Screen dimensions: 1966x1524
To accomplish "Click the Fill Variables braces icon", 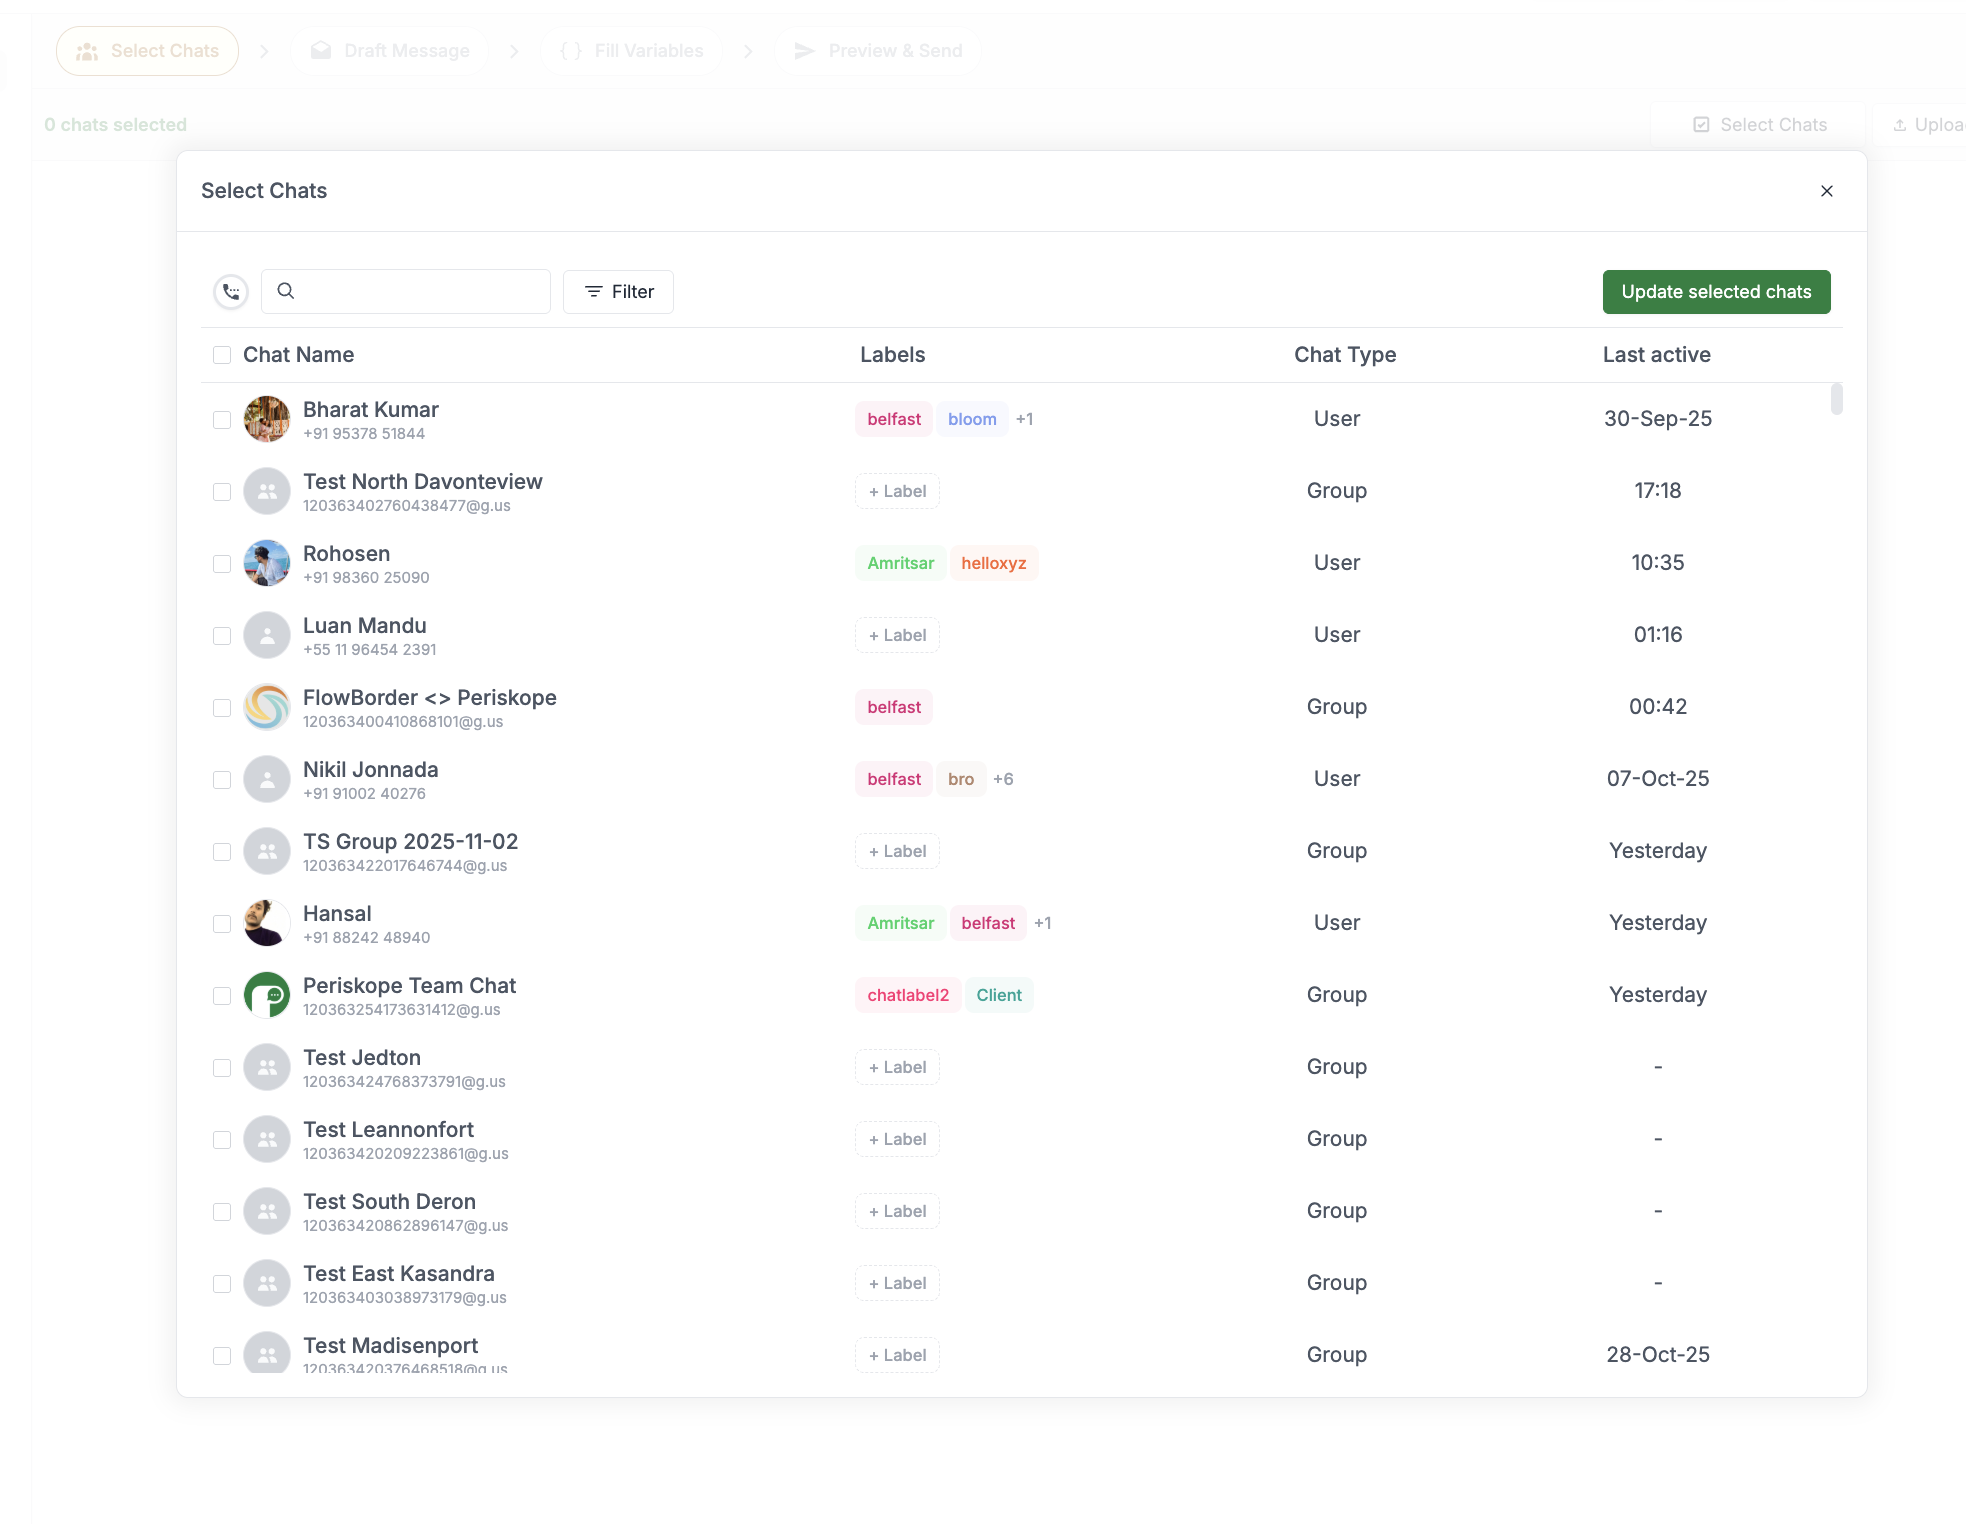I will click(570, 50).
